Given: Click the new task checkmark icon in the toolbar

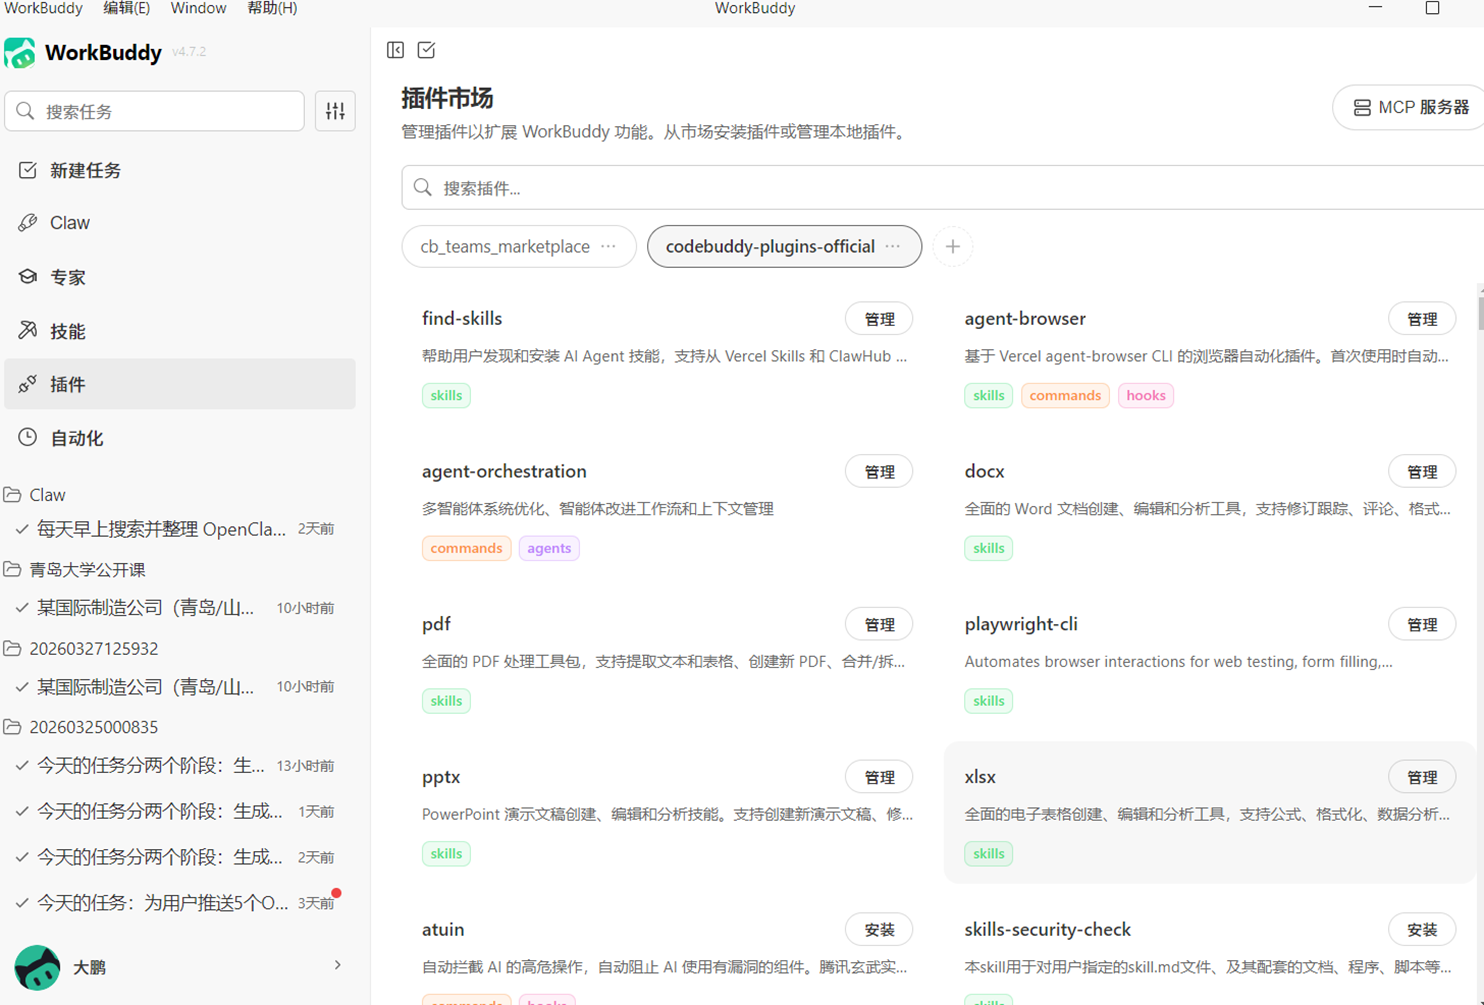Looking at the screenshot, I should (x=426, y=50).
